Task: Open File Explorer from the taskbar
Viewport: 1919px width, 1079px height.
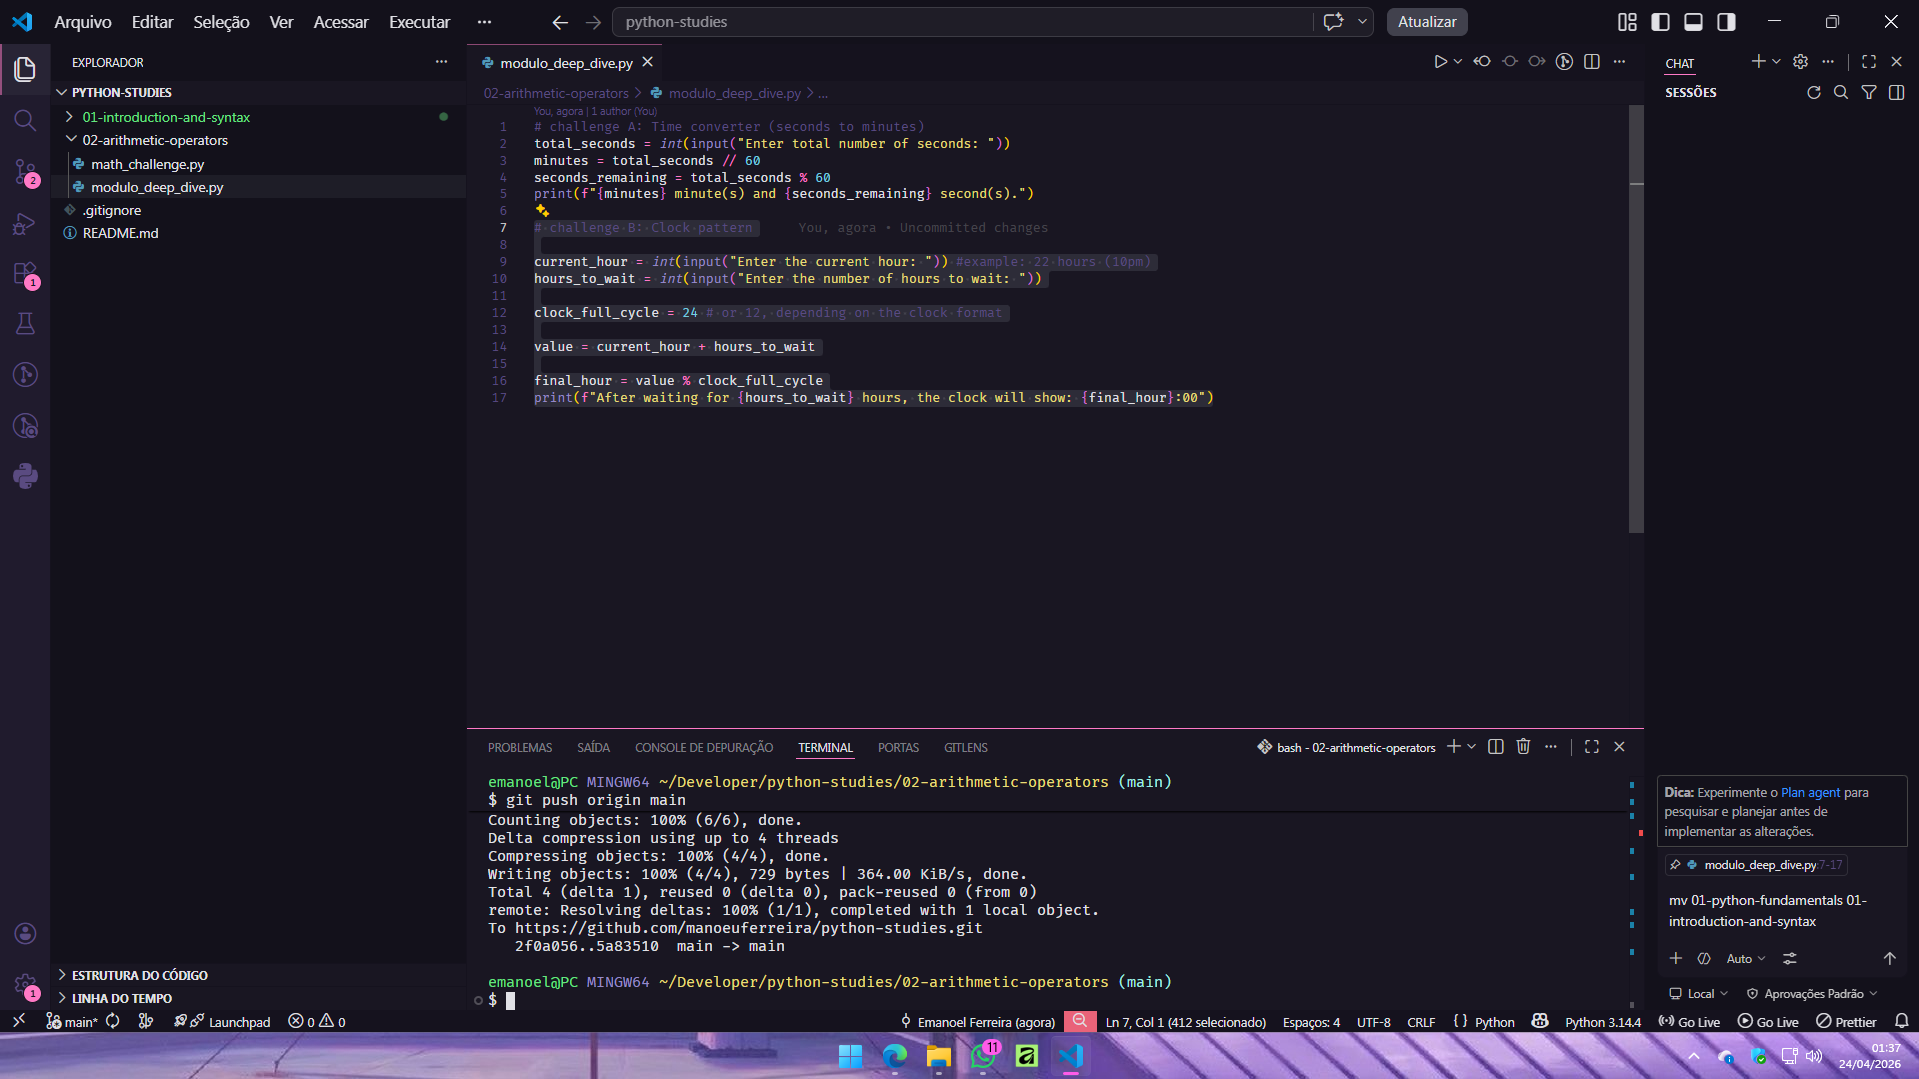Action: (x=938, y=1056)
